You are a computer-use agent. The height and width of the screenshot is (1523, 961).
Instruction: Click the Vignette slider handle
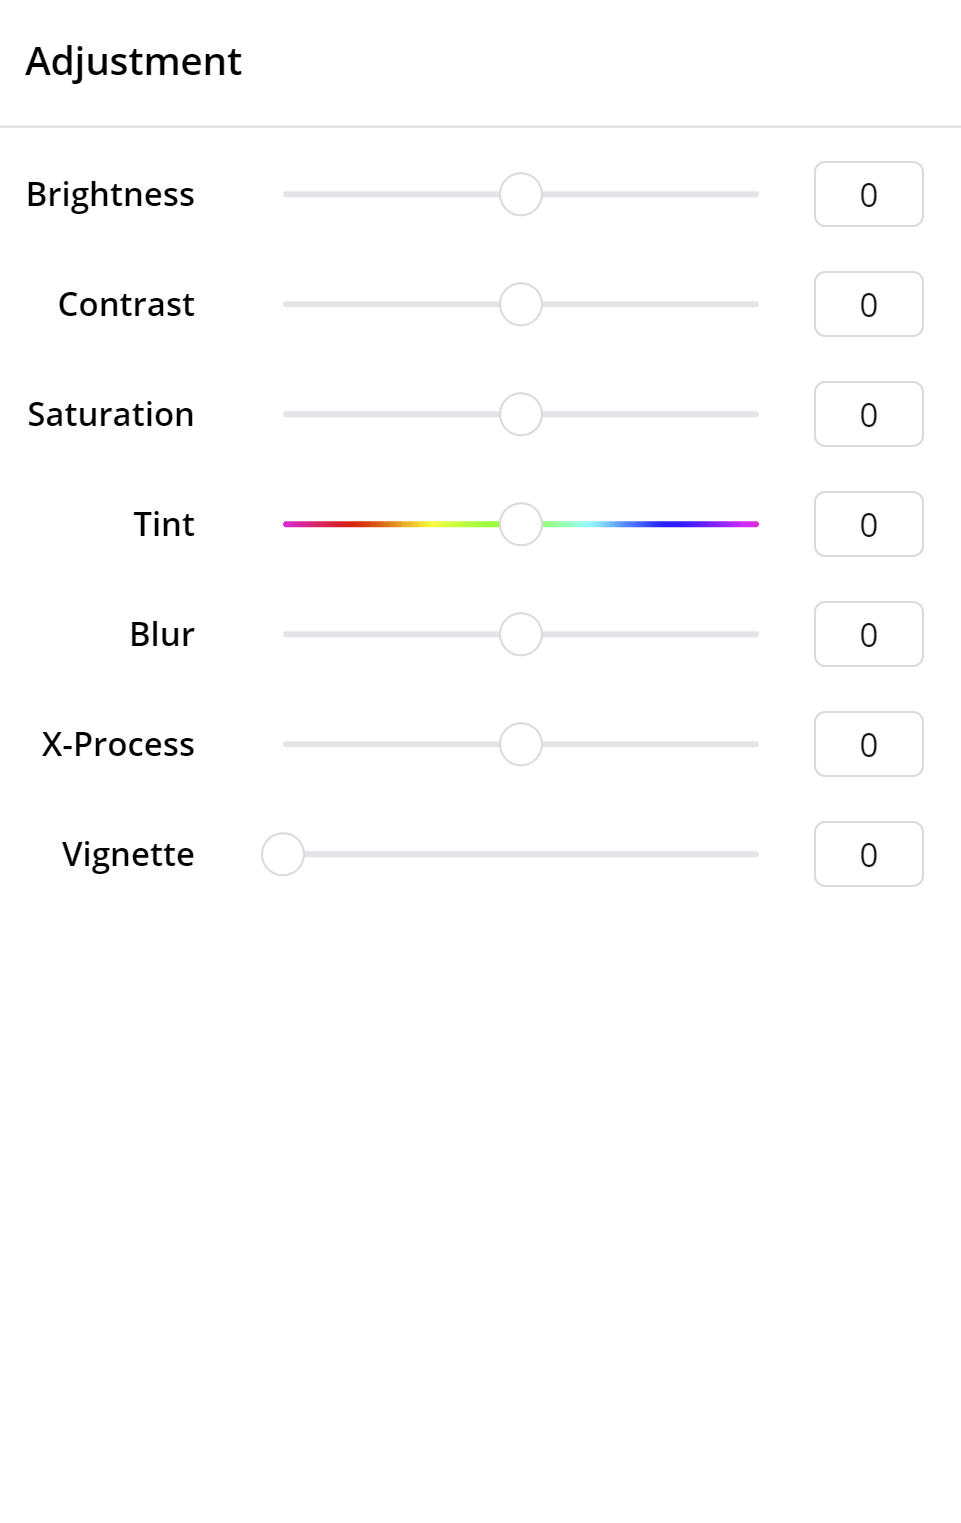click(283, 854)
